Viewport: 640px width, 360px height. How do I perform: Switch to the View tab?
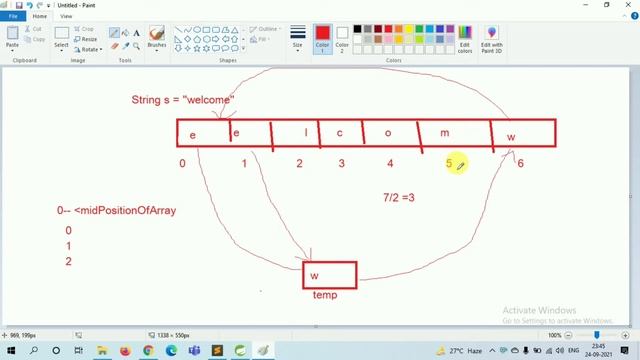[66, 16]
